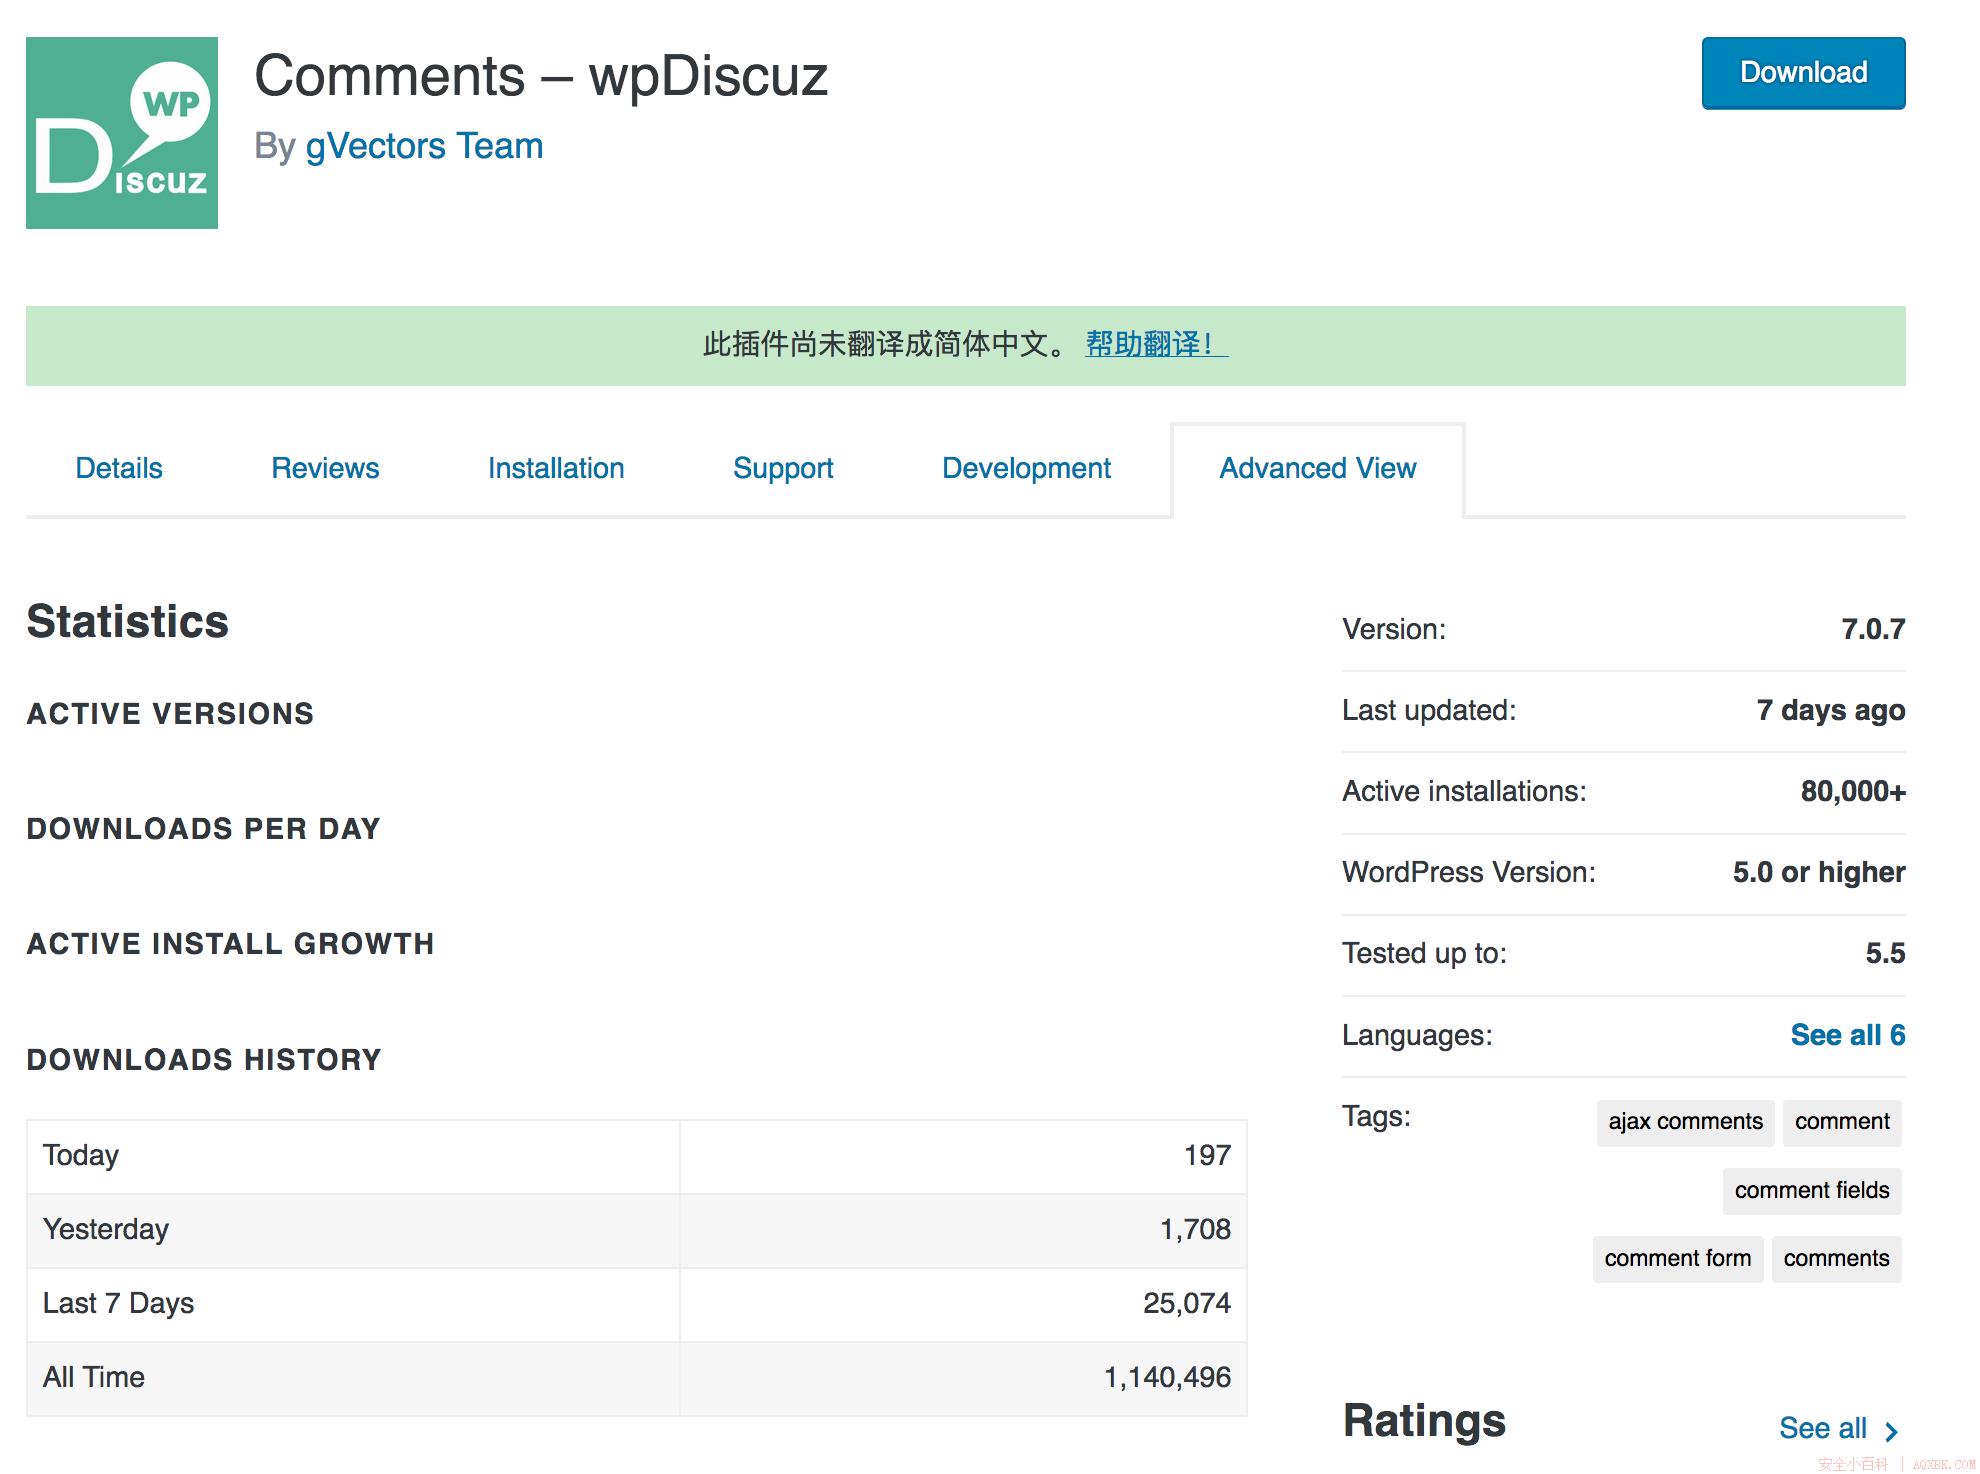The image size is (1980, 1474).
Task: Open Ratings See all link
Action: click(1822, 1429)
